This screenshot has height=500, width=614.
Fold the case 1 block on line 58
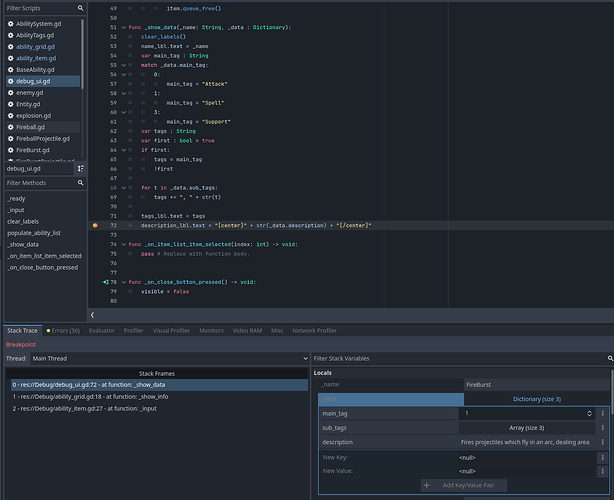(x=123, y=93)
